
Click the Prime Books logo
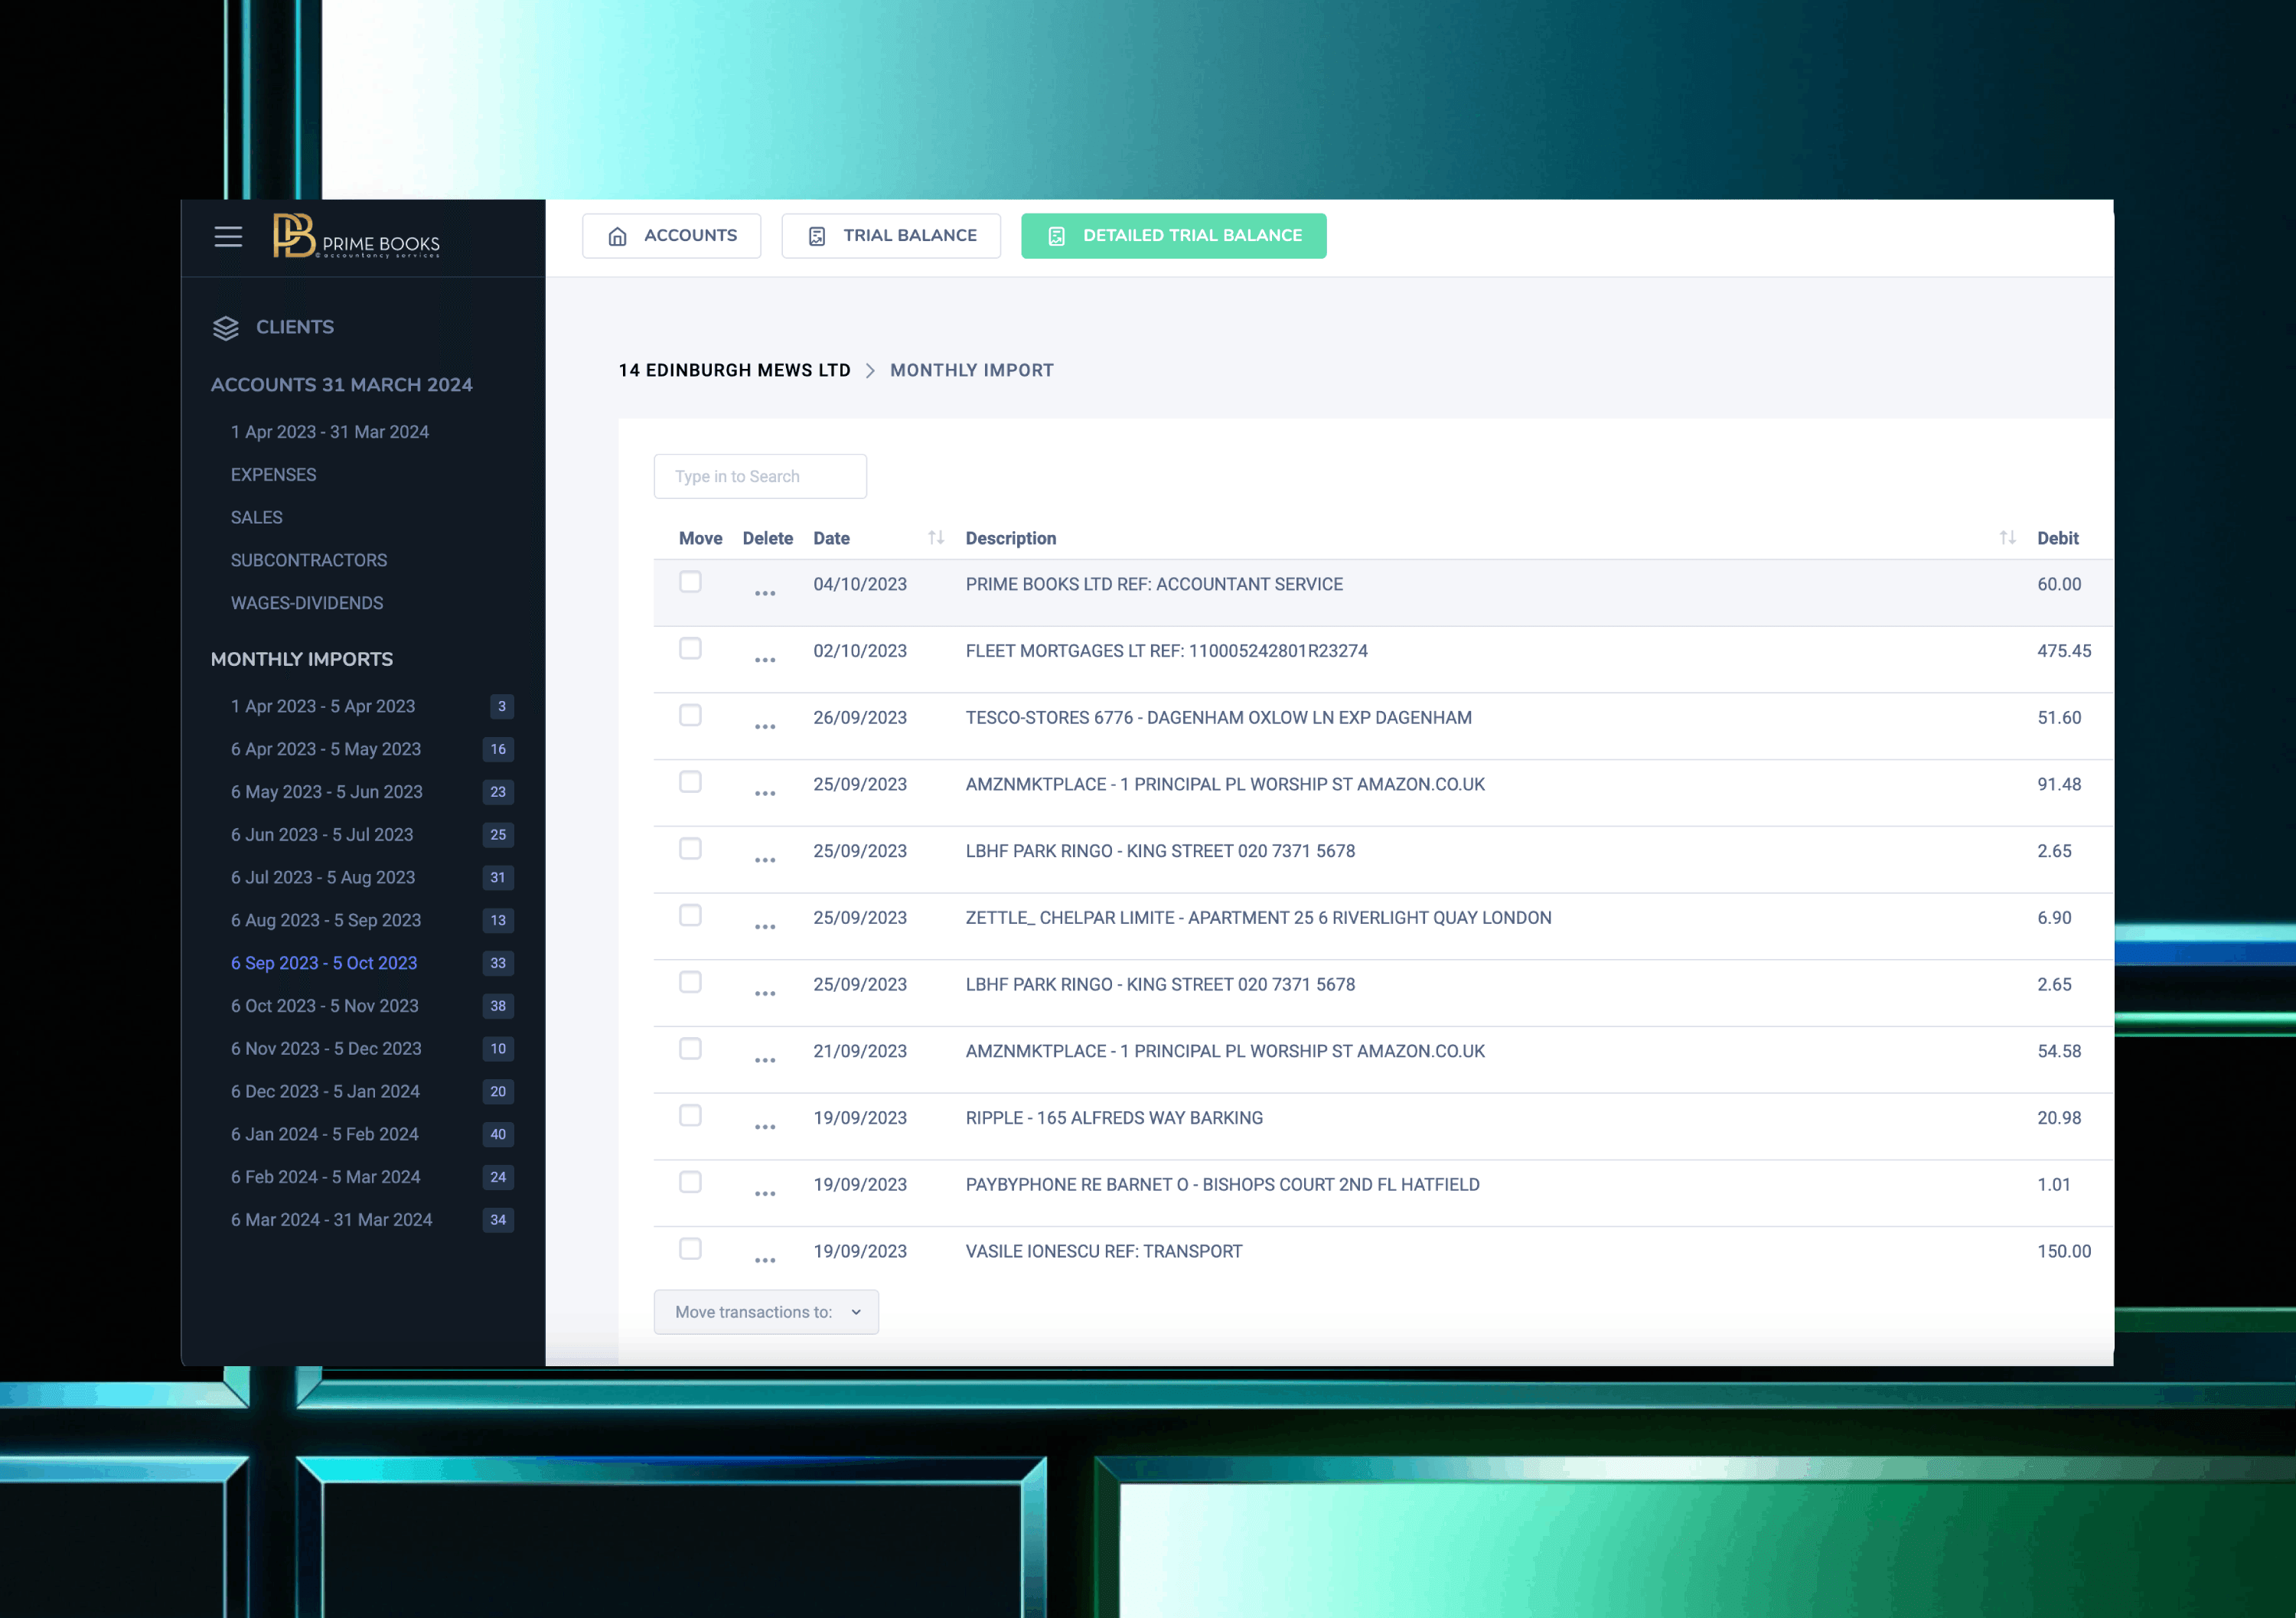356,237
